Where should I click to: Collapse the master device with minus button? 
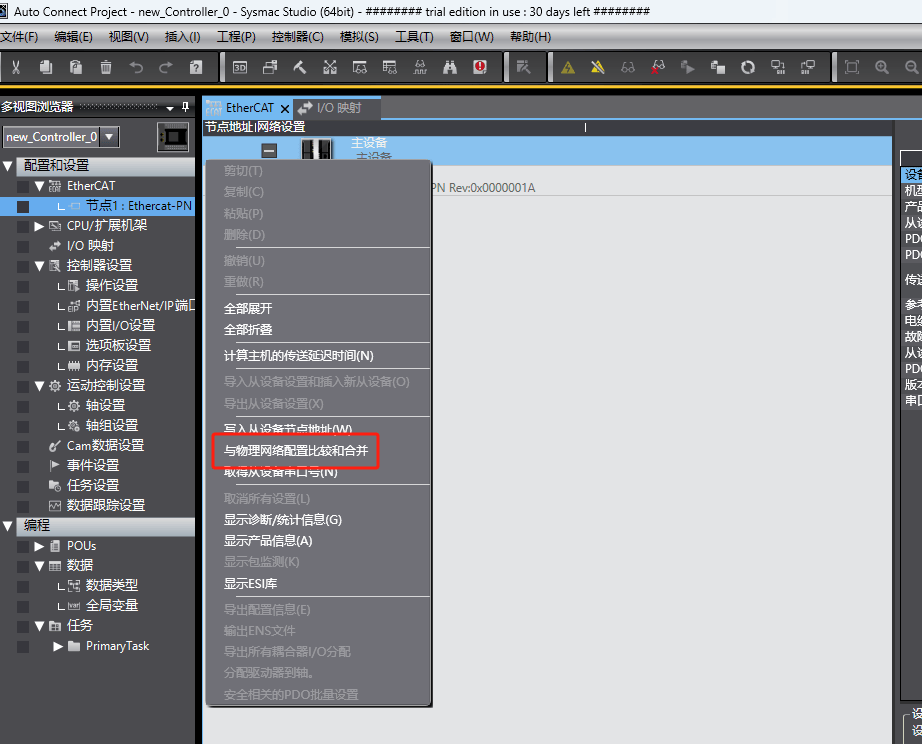click(269, 151)
